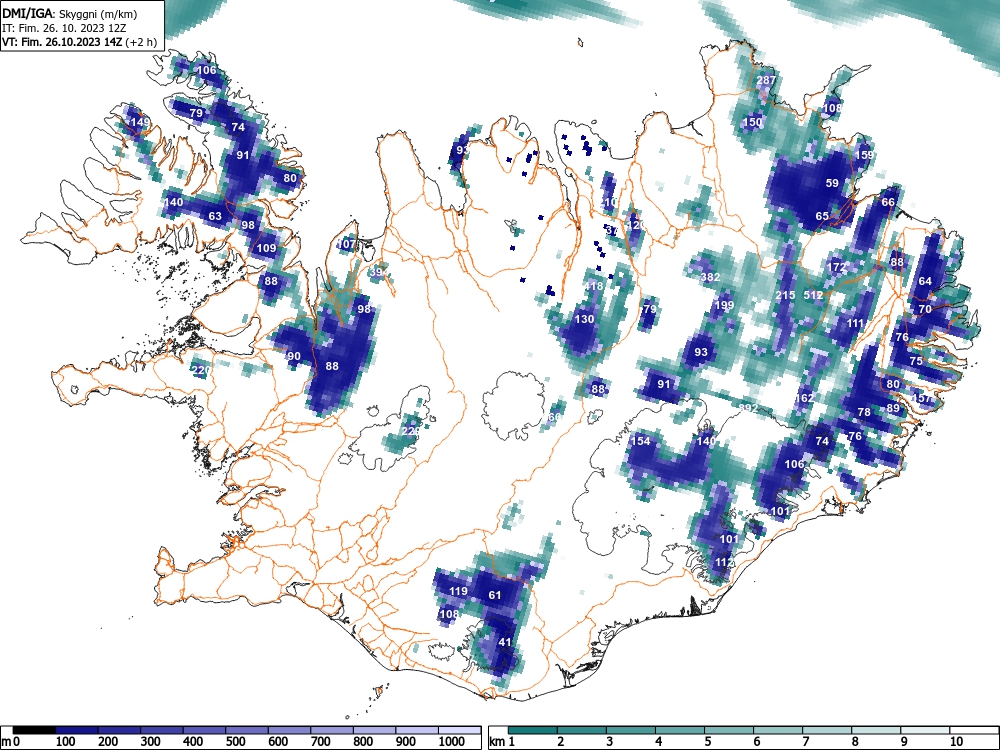Click the visibility value 78 on the map
Screen dimensions: 1000x750
(864, 412)
